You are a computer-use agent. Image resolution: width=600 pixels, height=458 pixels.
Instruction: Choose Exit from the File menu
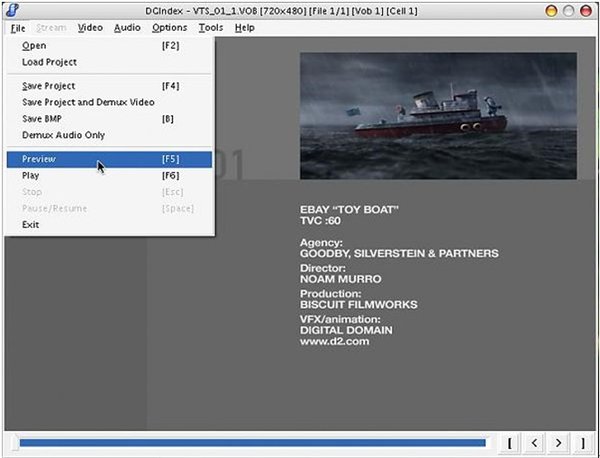click(109, 225)
